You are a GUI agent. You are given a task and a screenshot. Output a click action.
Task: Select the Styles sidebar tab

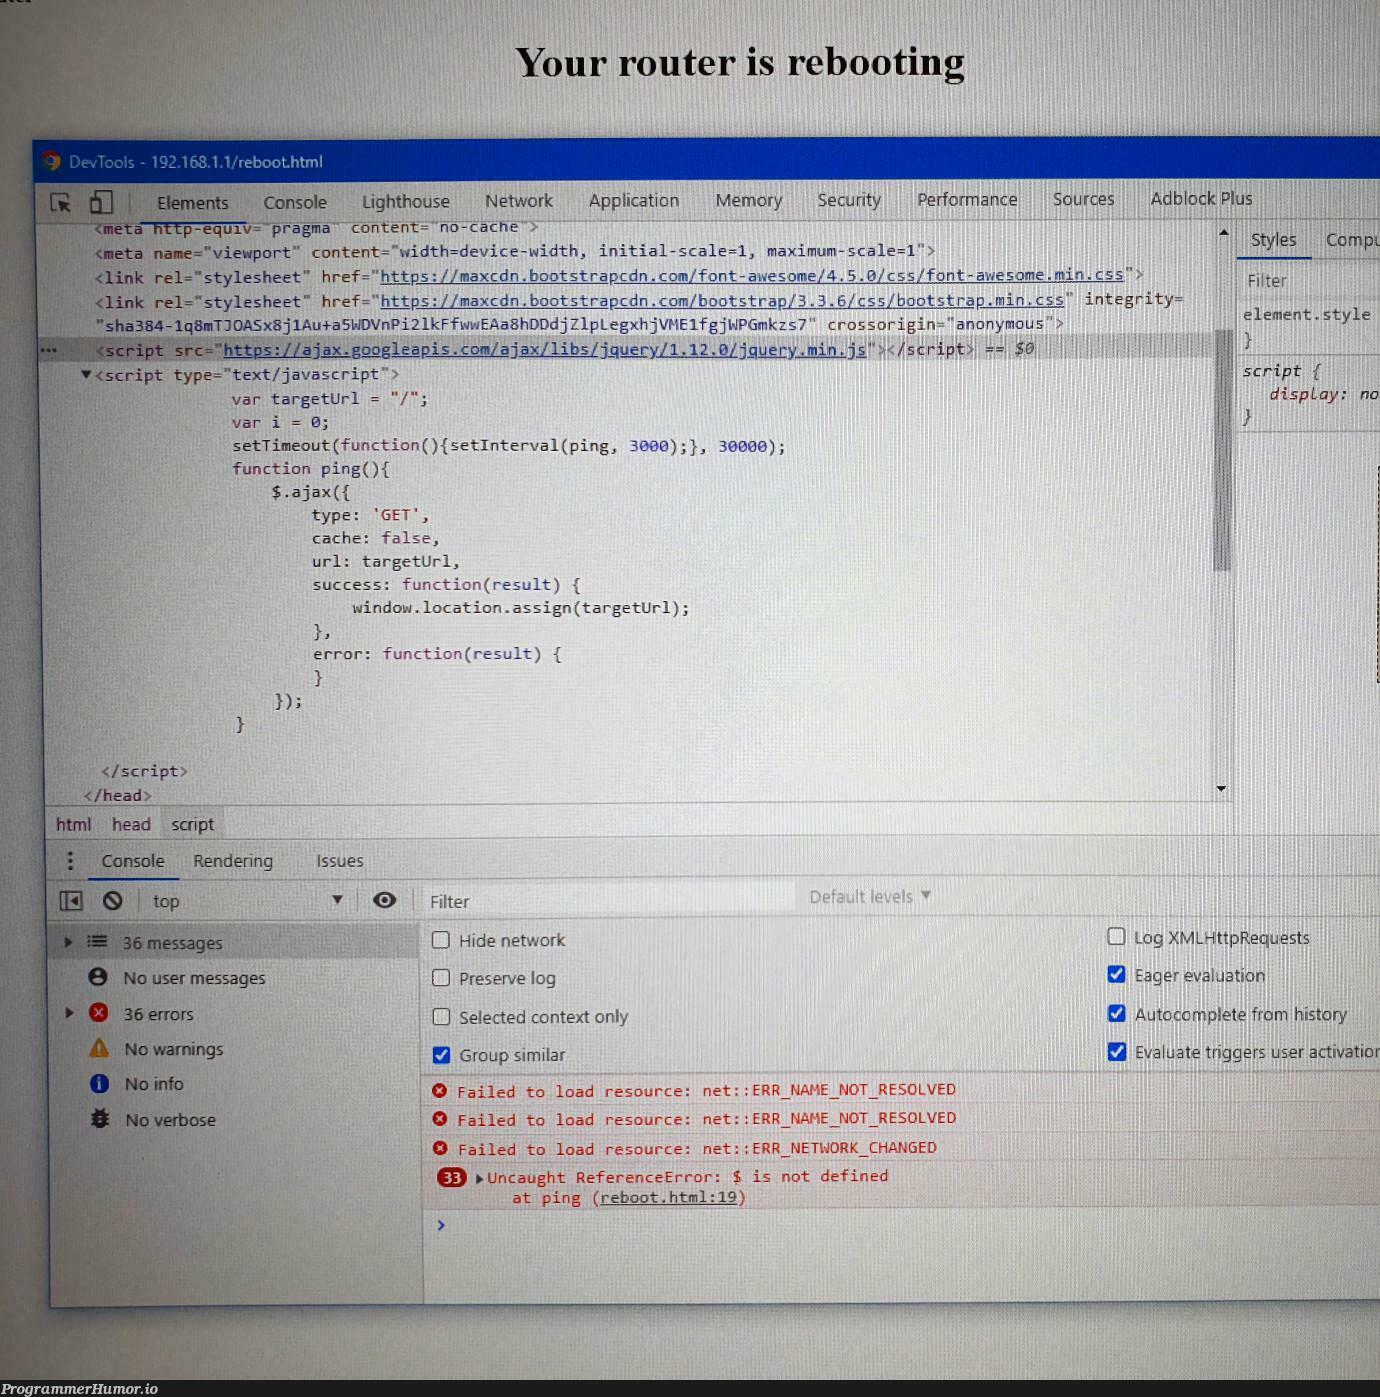[1273, 240]
